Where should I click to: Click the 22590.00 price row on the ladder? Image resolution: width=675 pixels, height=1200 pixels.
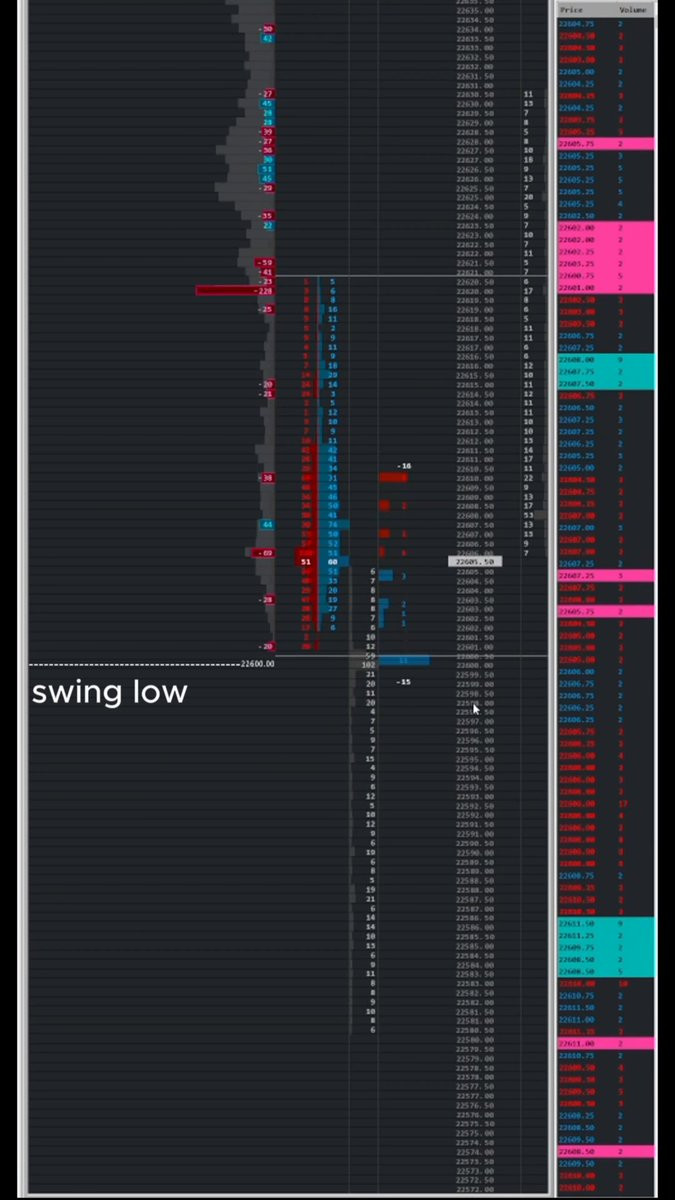click(475, 852)
